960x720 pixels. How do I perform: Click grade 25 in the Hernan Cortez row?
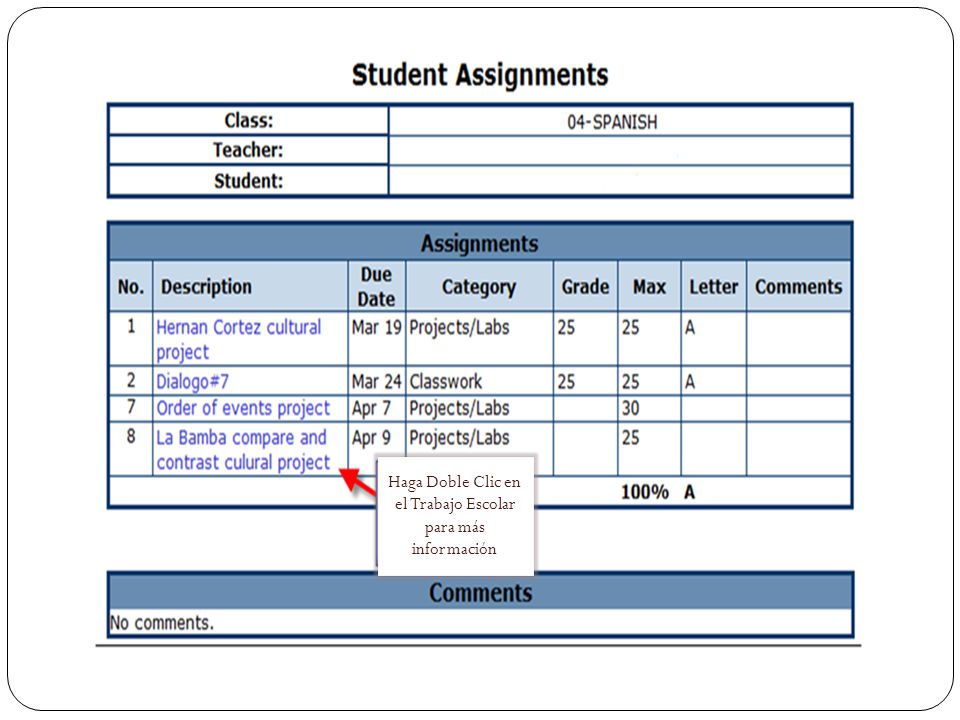click(x=566, y=328)
